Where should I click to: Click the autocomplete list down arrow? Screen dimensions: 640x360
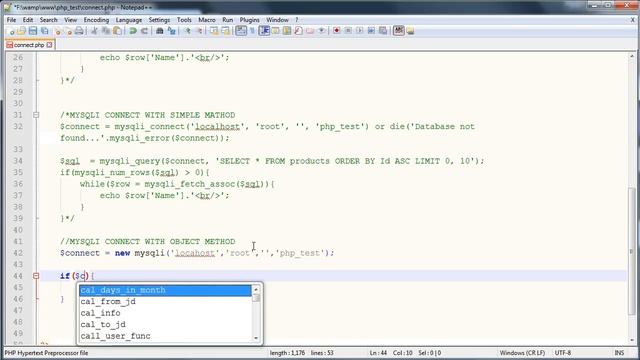[x=256, y=338]
